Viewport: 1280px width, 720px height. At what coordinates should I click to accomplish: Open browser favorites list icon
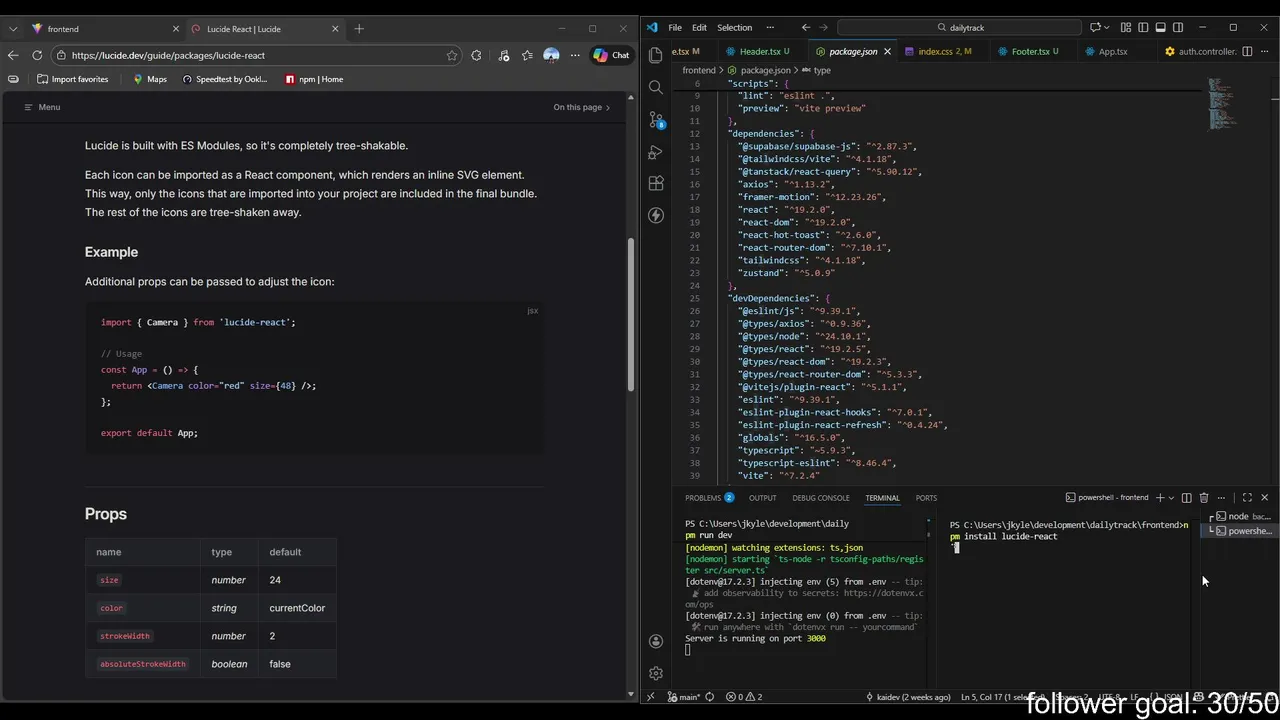point(527,55)
